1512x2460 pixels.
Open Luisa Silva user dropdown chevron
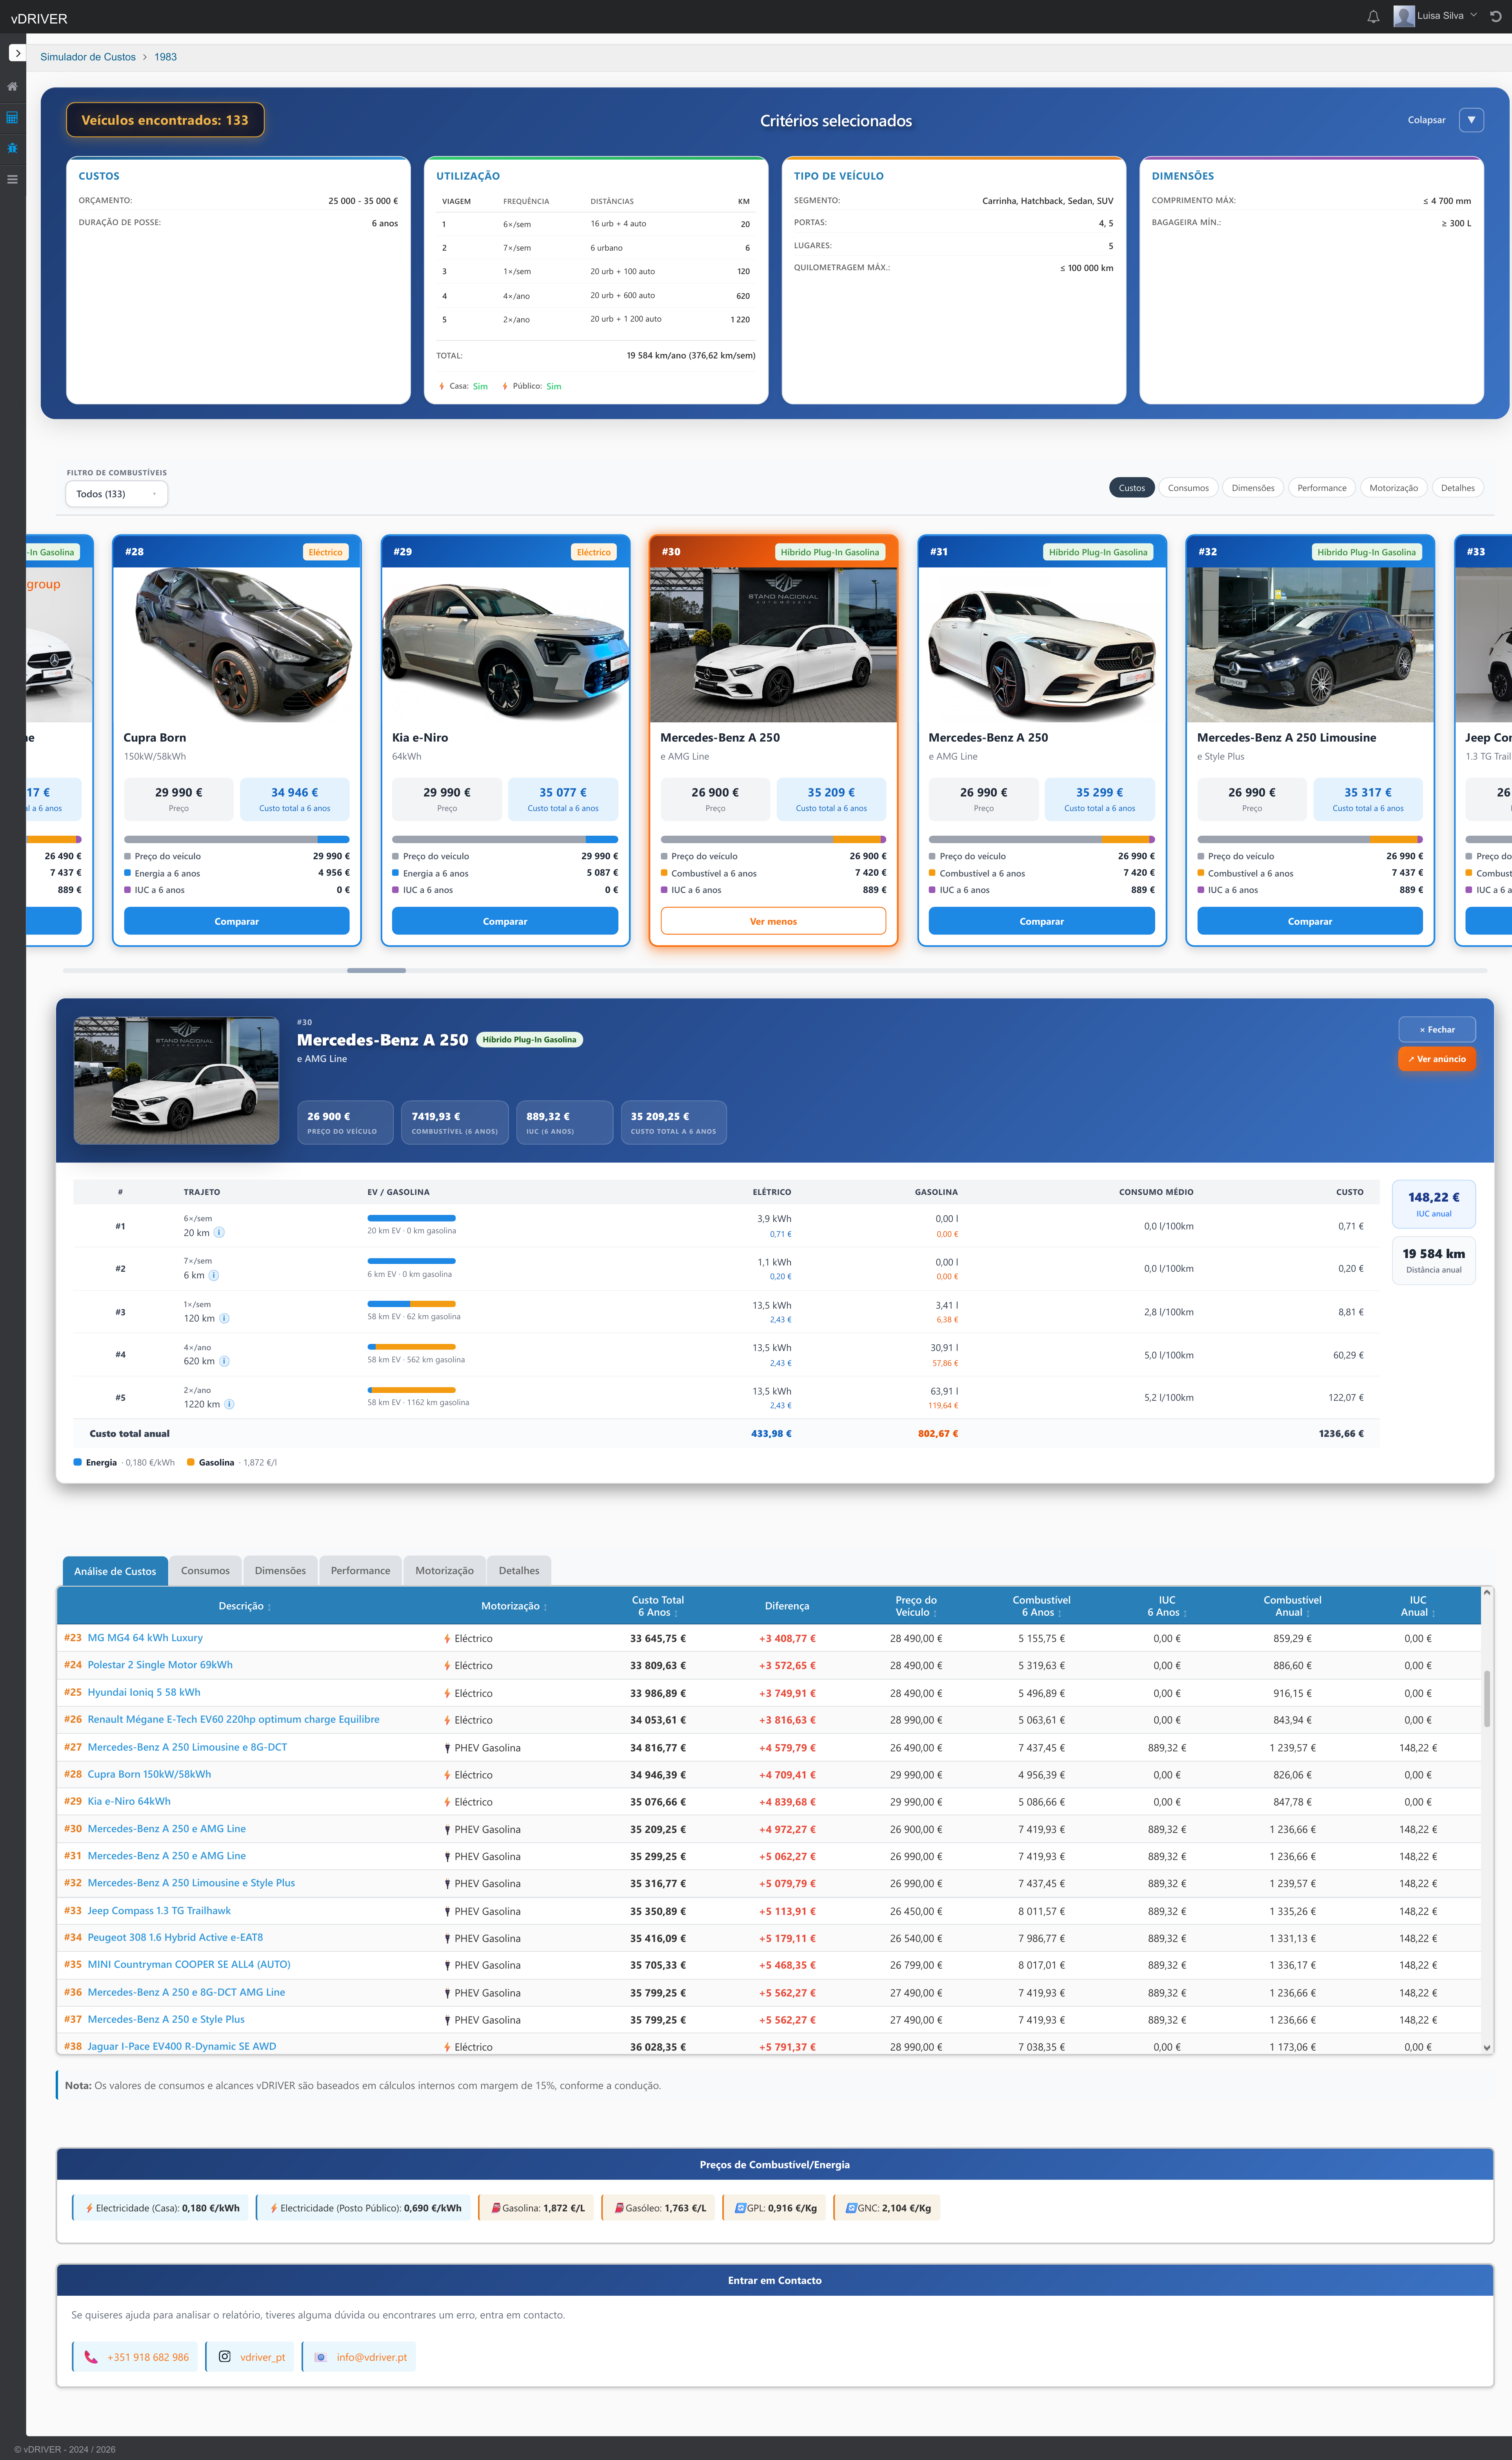1473,15
